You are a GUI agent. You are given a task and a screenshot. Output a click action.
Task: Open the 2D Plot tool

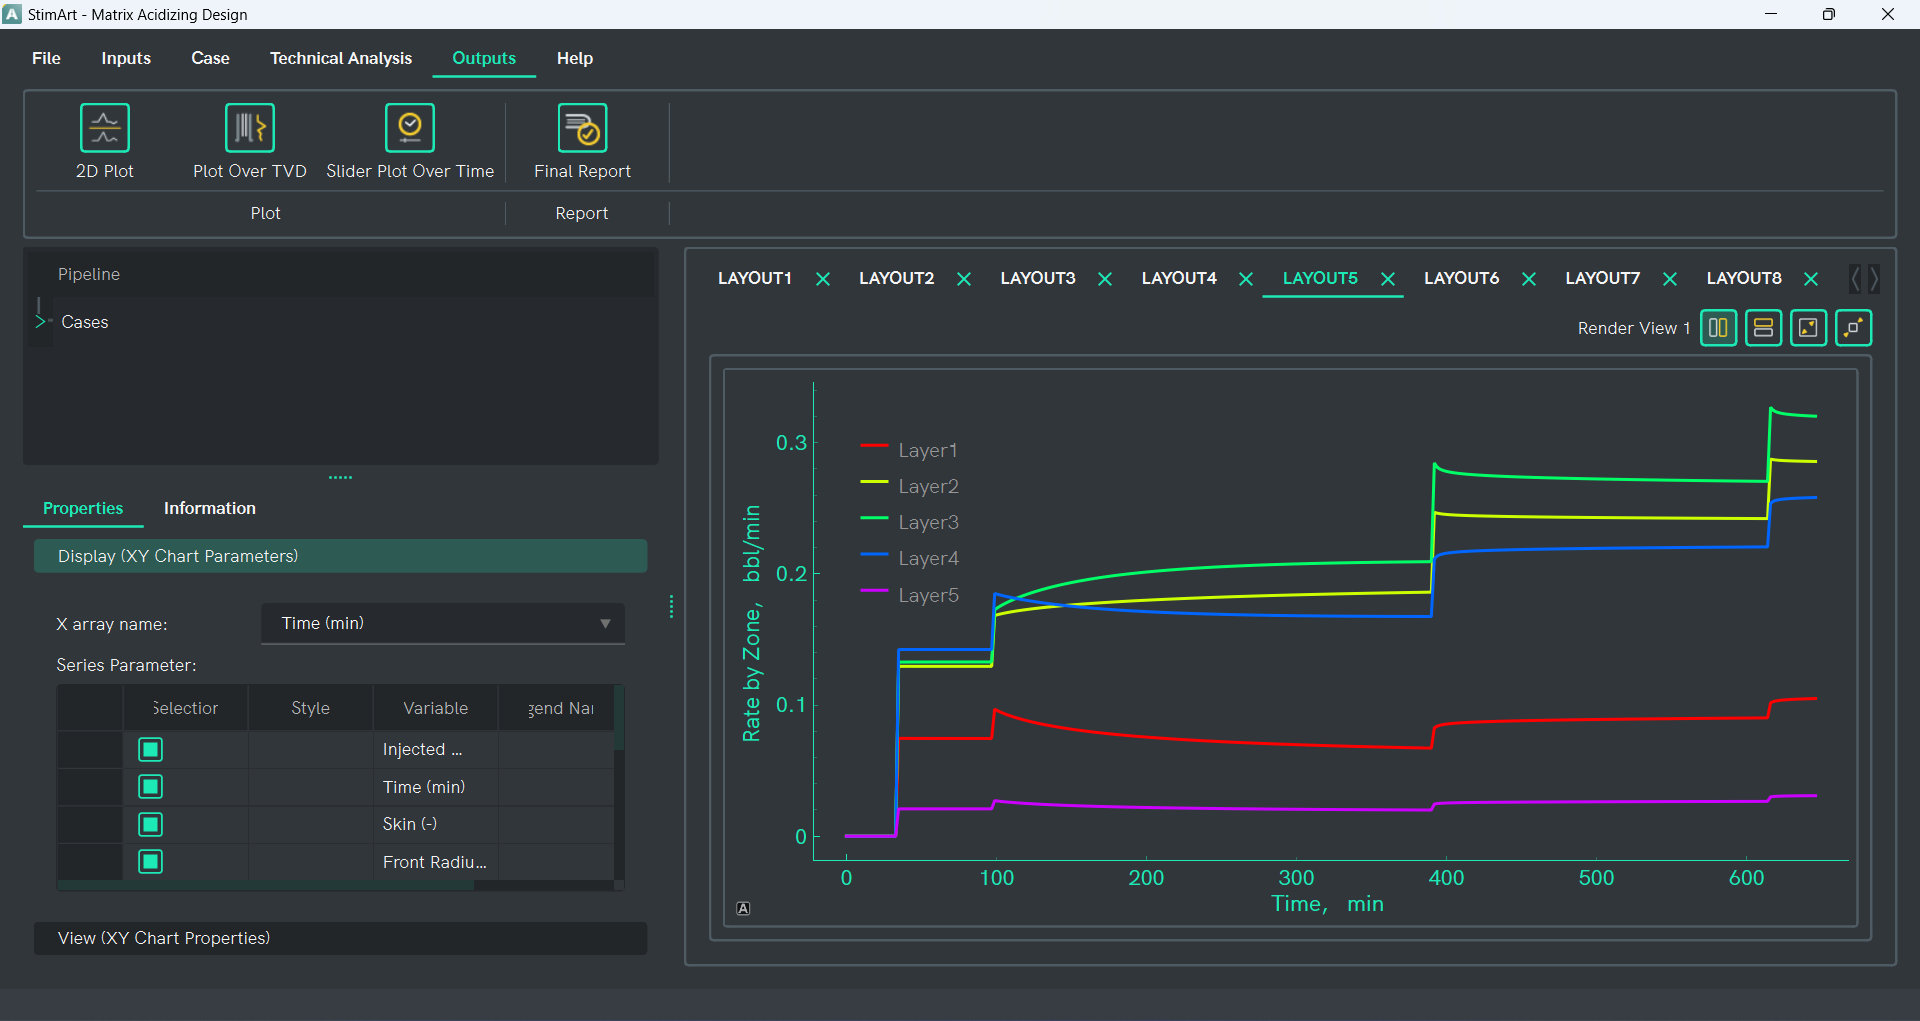point(104,129)
